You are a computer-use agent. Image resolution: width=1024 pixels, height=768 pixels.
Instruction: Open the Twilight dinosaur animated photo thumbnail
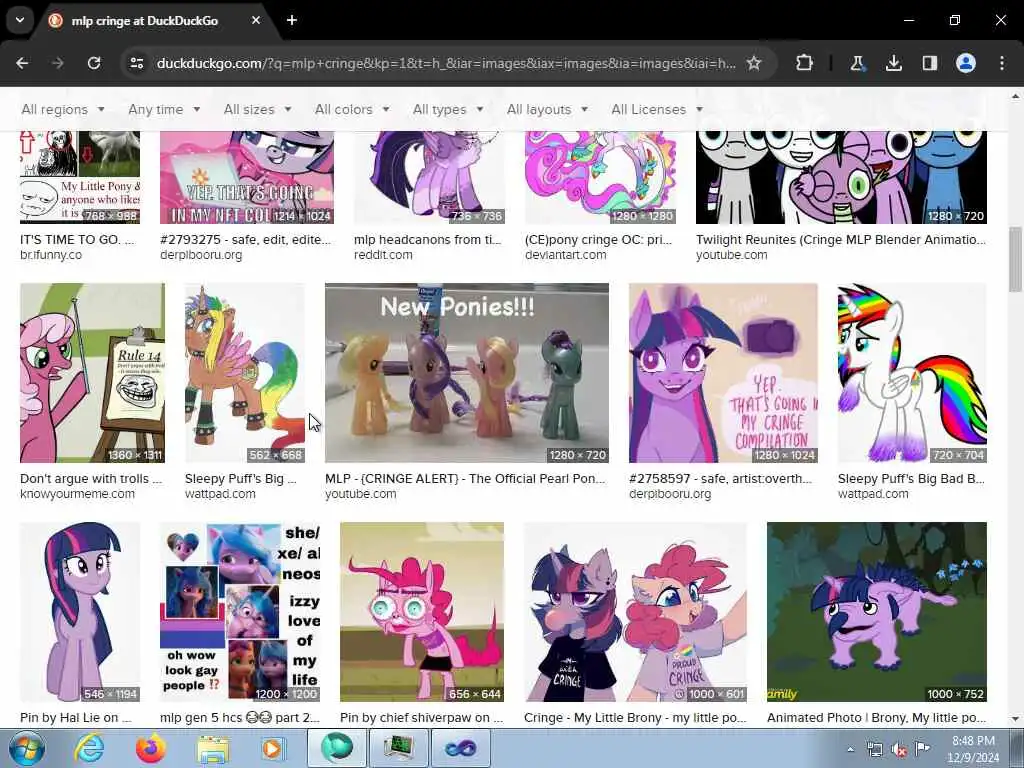pyautogui.click(x=876, y=612)
